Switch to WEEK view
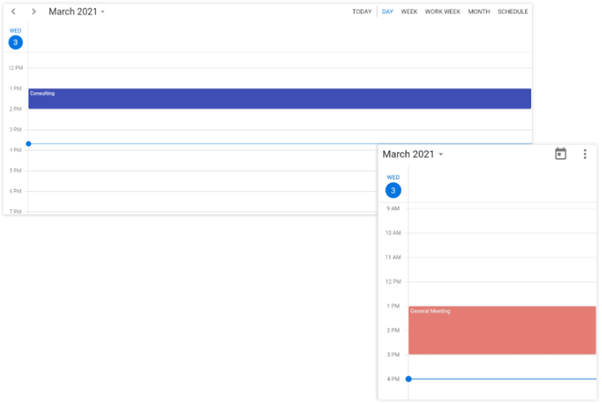 click(x=409, y=12)
